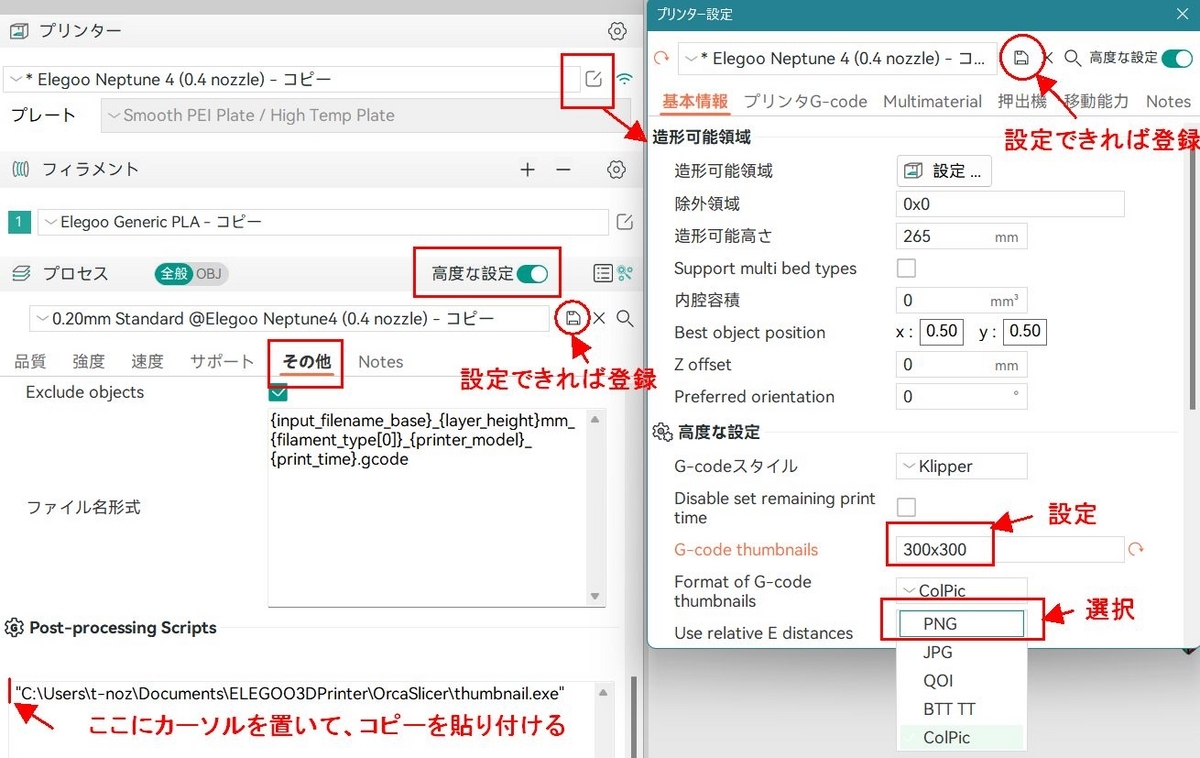
Task: Open the Plate type dropdown
Action: click(x=366, y=115)
